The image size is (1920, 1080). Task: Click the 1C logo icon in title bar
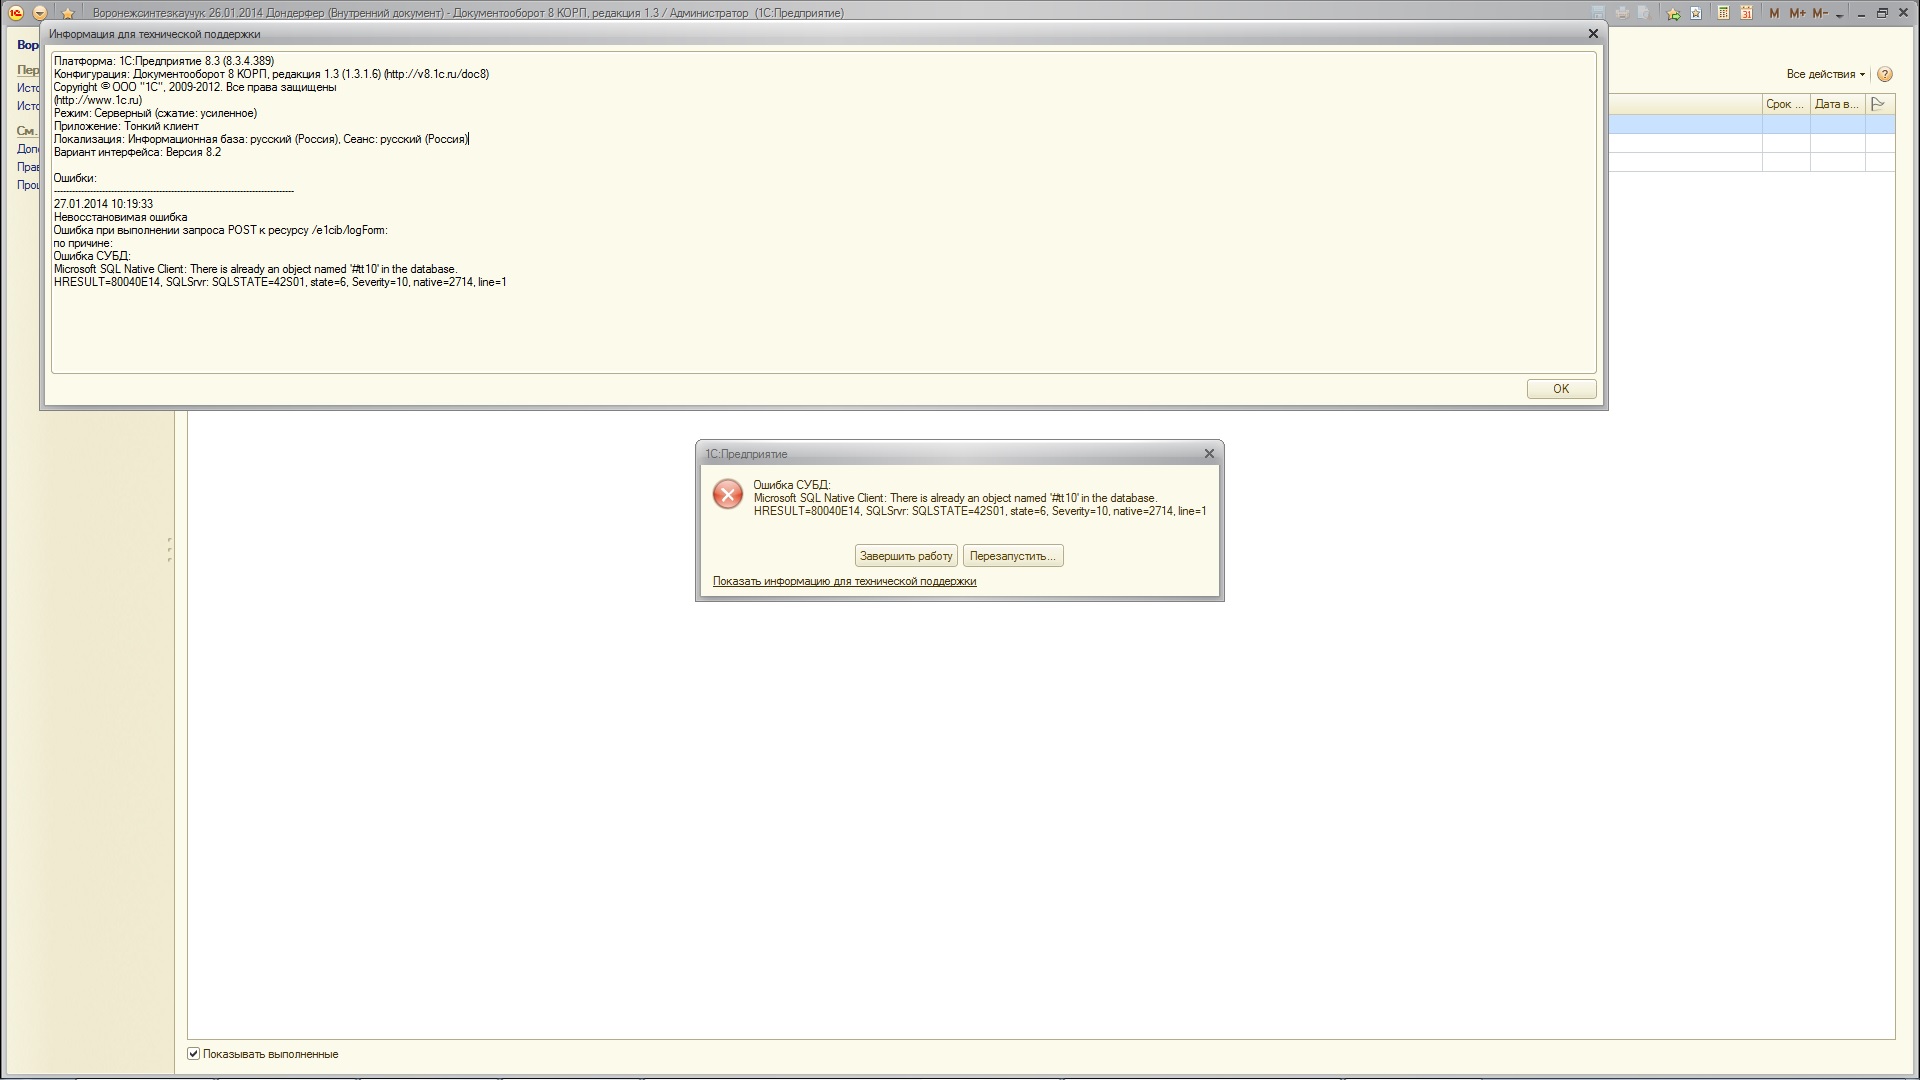click(15, 13)
